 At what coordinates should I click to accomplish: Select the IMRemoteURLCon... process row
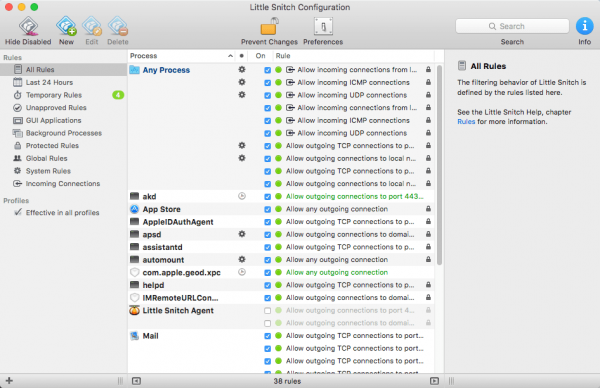[x=281, y=297]
